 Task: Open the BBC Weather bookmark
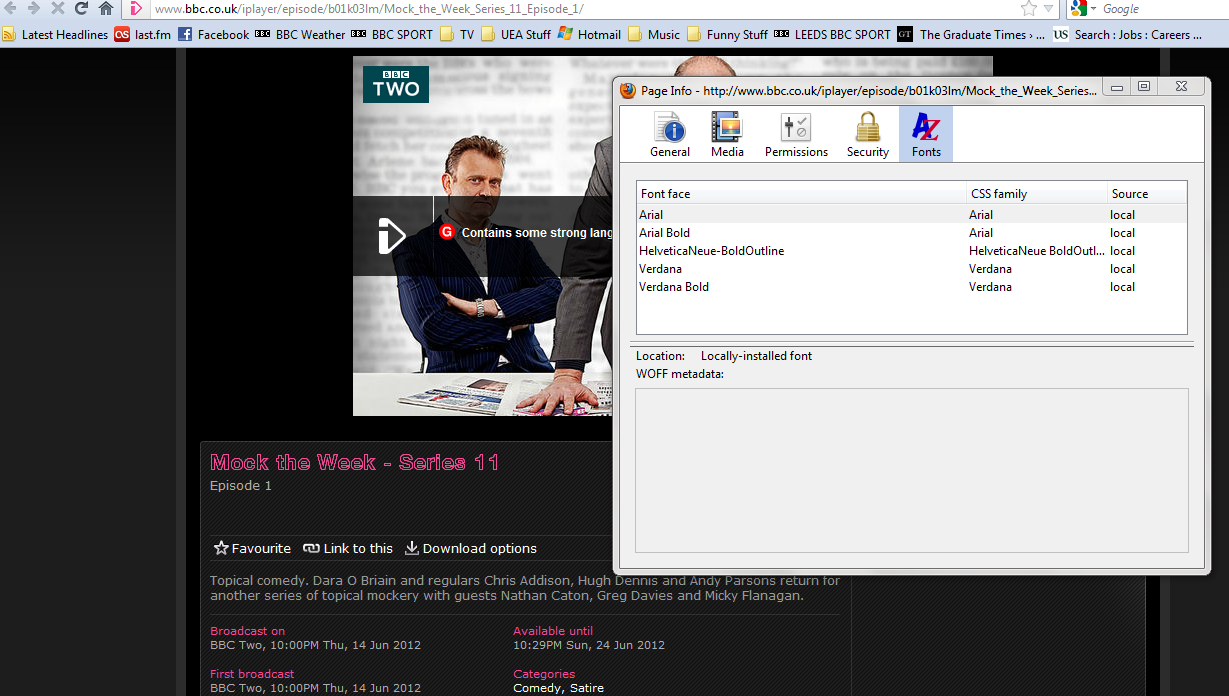pyautogui.click(x=300, y=34)
